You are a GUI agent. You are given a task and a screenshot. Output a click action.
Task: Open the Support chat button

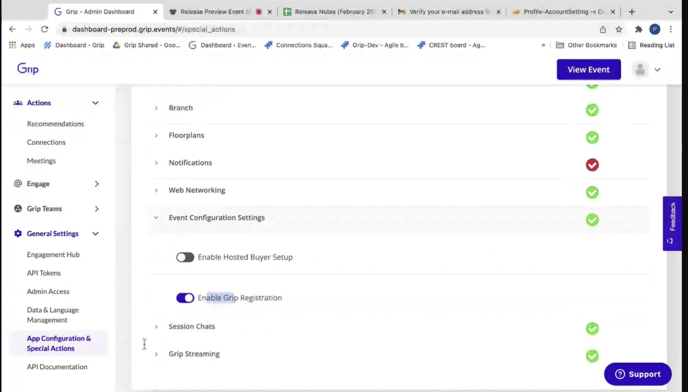tap(638, 374)
